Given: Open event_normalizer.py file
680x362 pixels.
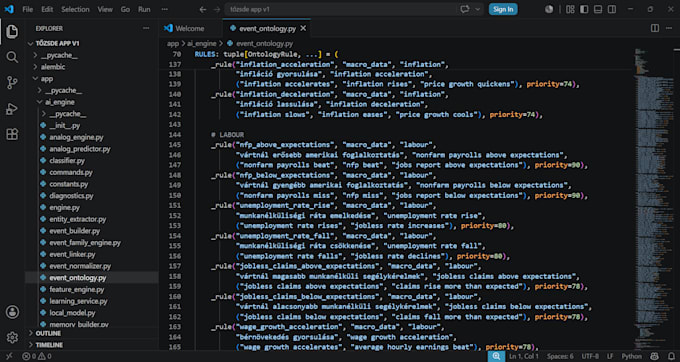Looking at the screenshot, I should point(80,266).
